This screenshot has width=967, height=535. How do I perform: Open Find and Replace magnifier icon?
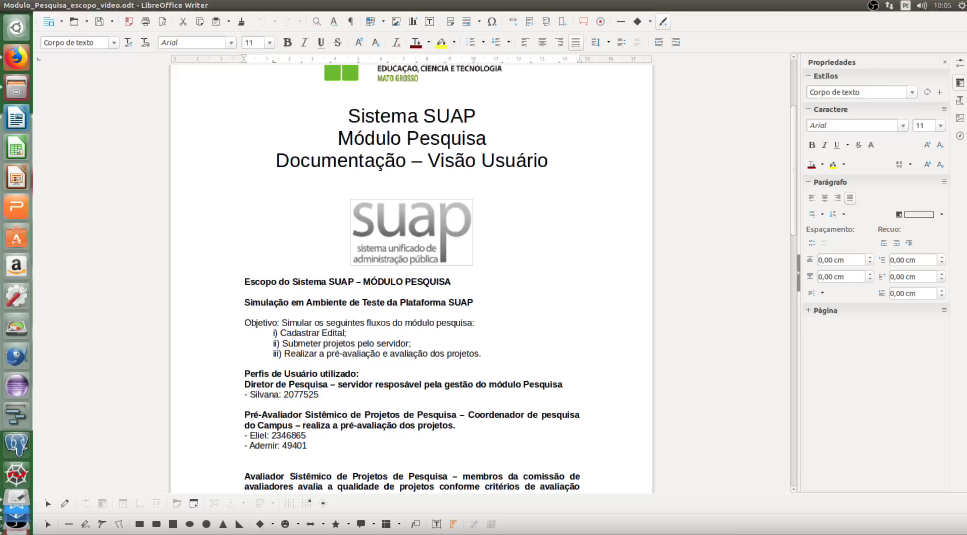tap(316, 22)
